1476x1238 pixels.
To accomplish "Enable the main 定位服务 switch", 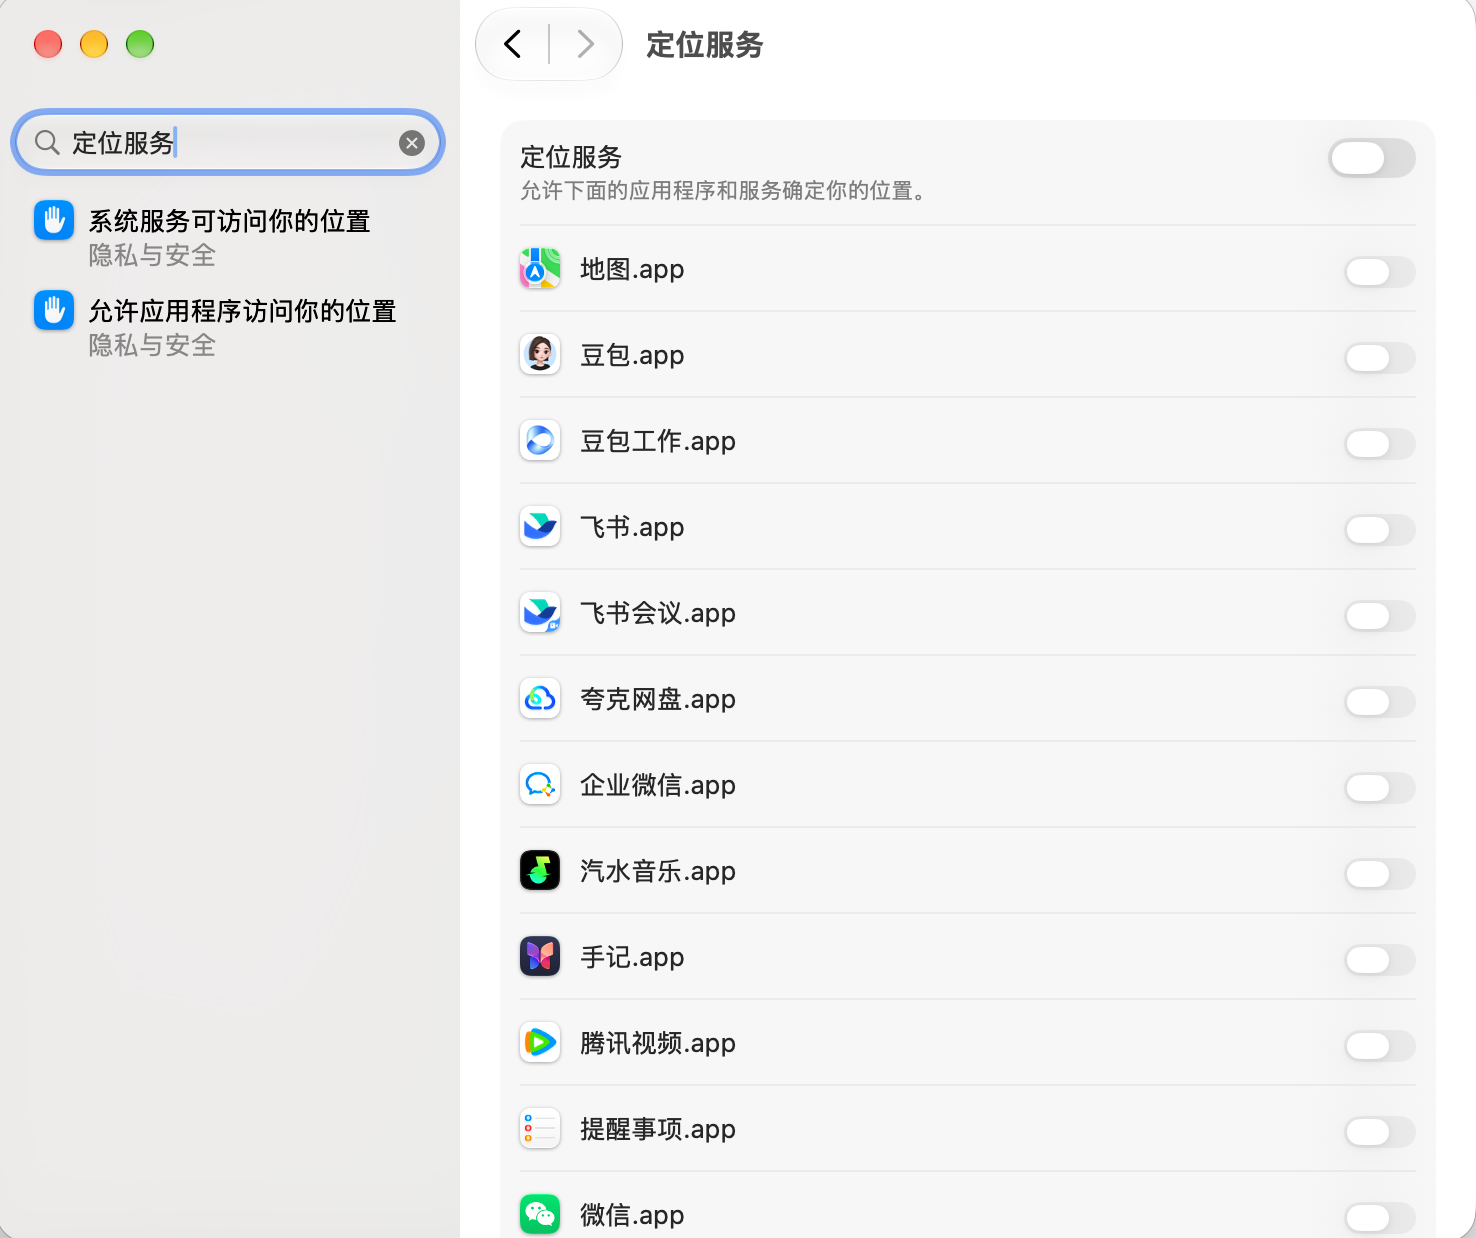I will coord(1371,158).
